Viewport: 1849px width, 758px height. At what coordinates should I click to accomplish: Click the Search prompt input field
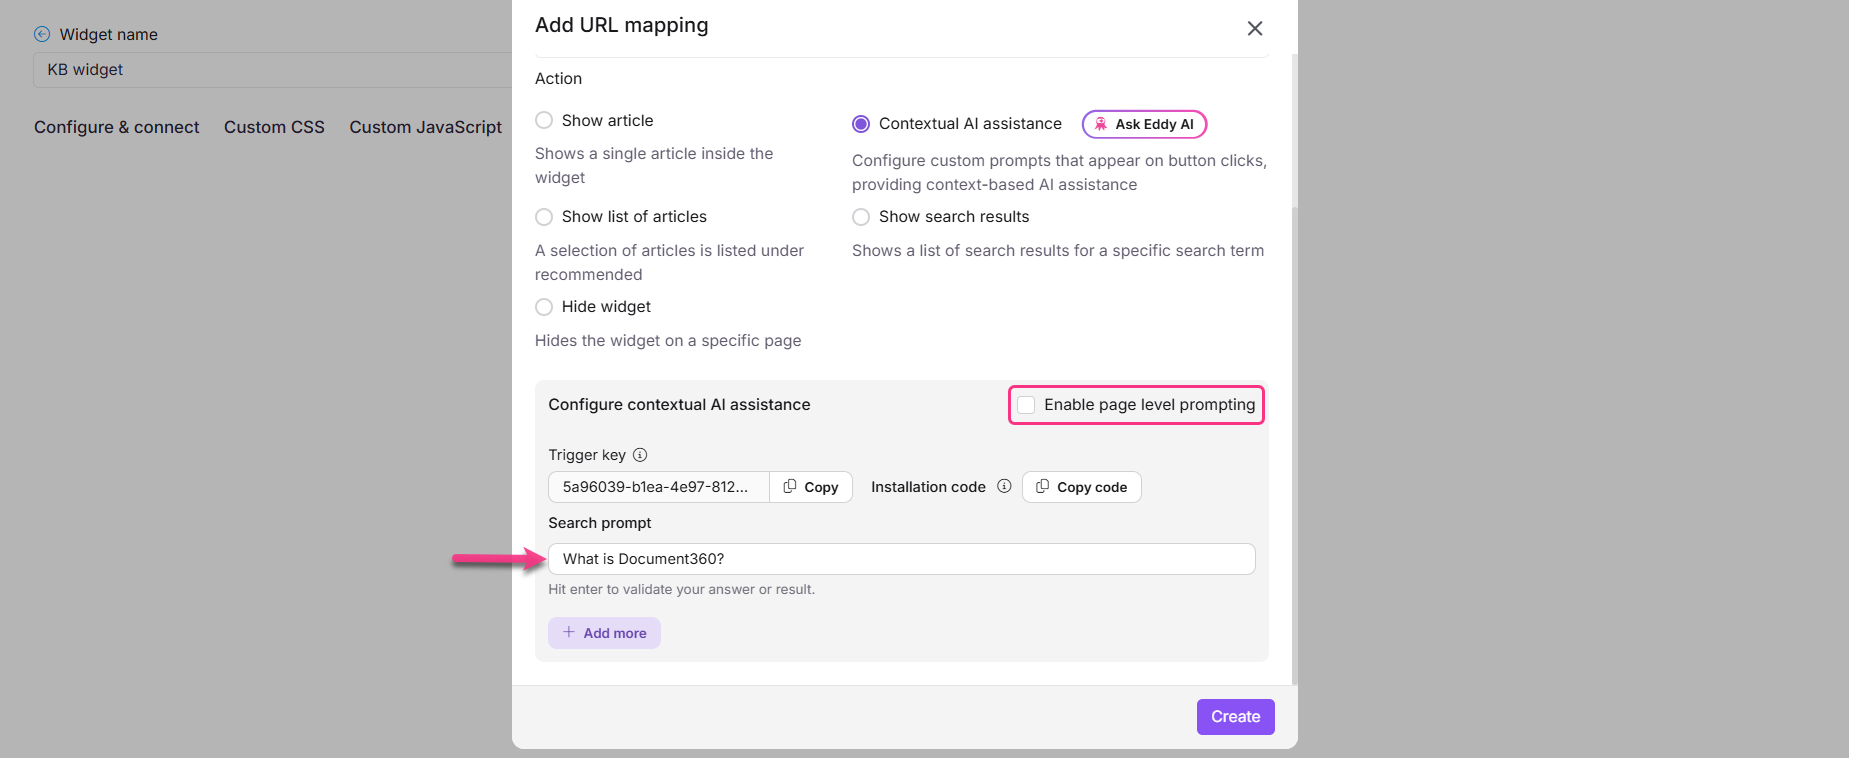click(x=900, y=559)
